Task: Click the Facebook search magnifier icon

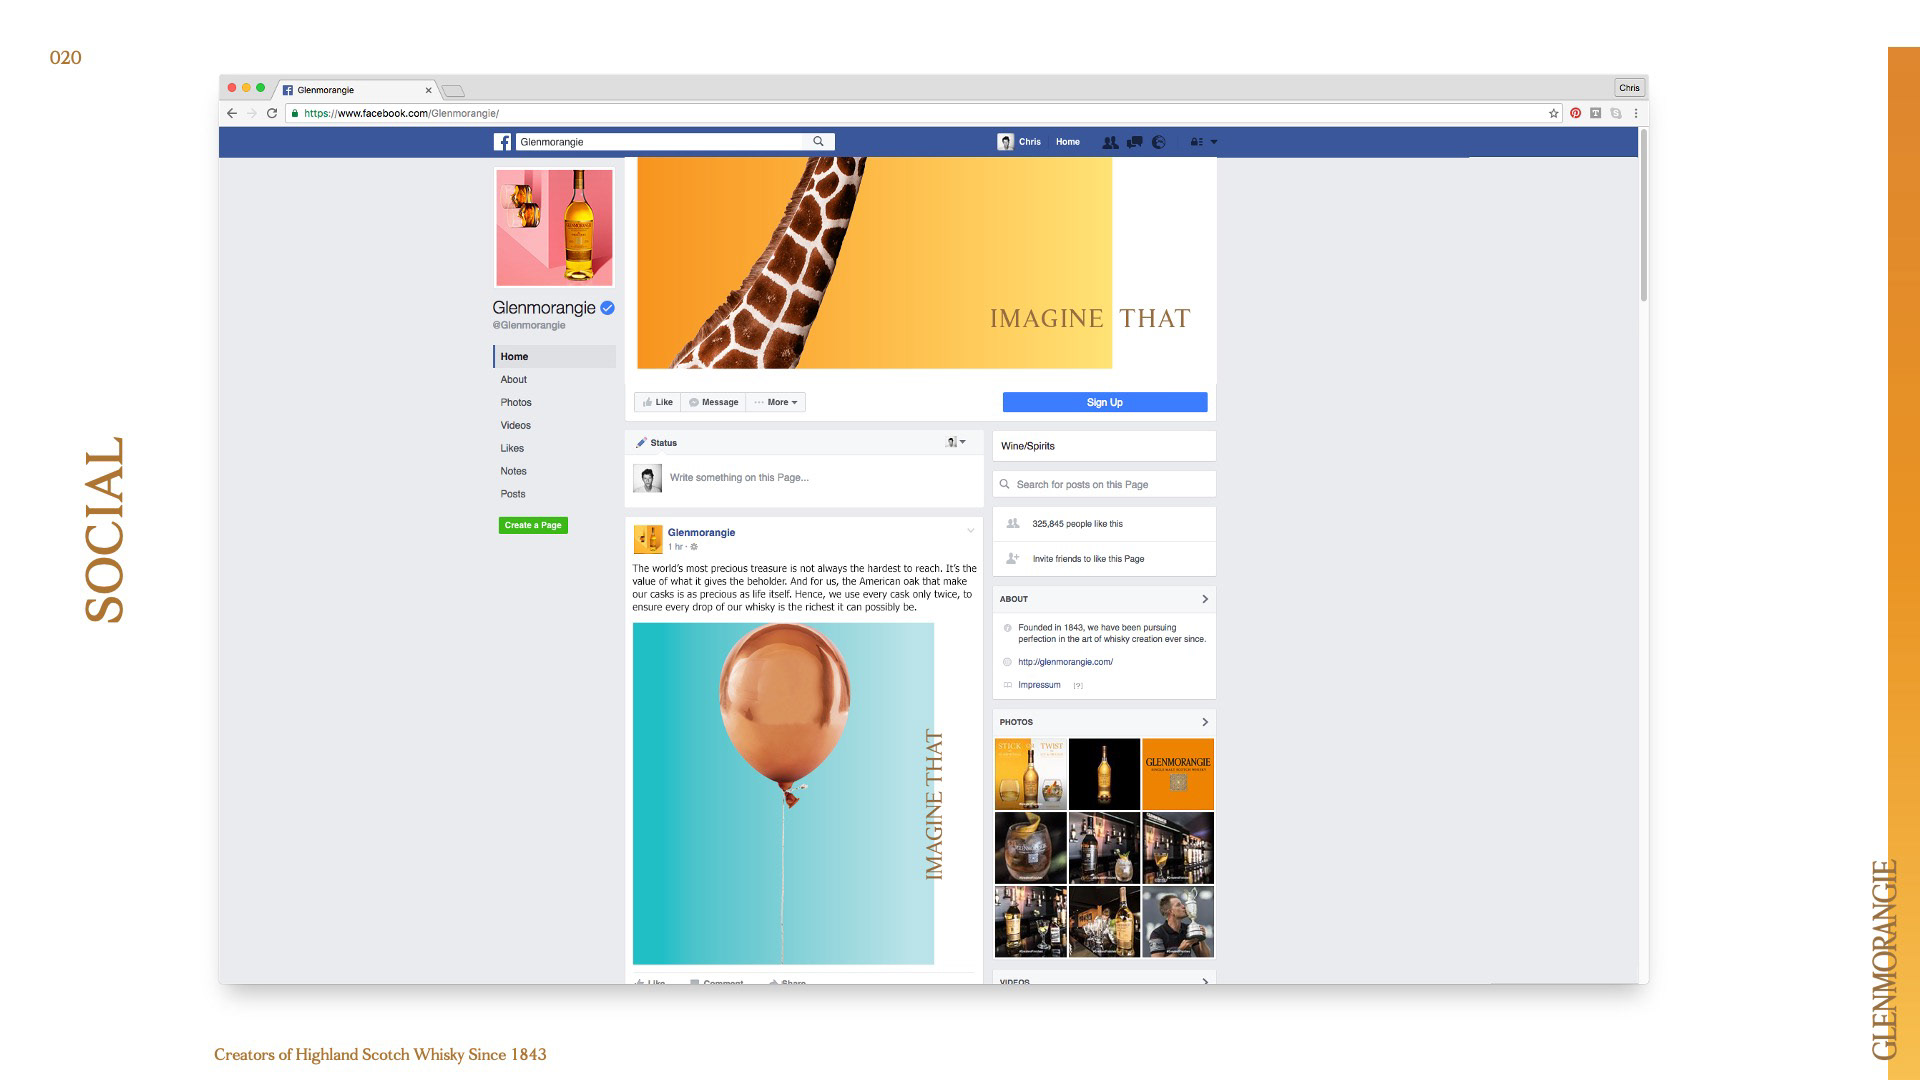Action: click(818, 142)
